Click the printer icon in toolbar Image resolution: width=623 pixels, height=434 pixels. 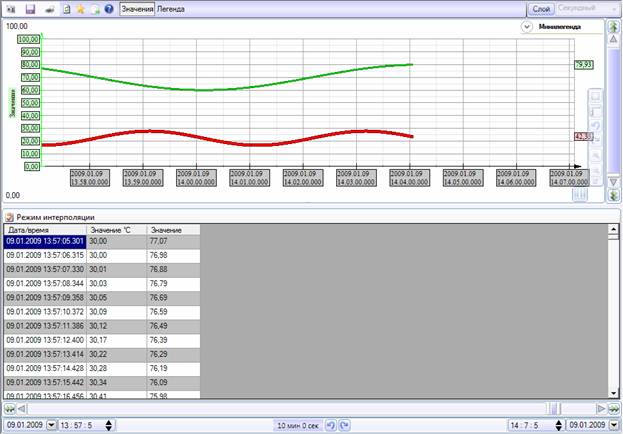(x=50, y=9)
